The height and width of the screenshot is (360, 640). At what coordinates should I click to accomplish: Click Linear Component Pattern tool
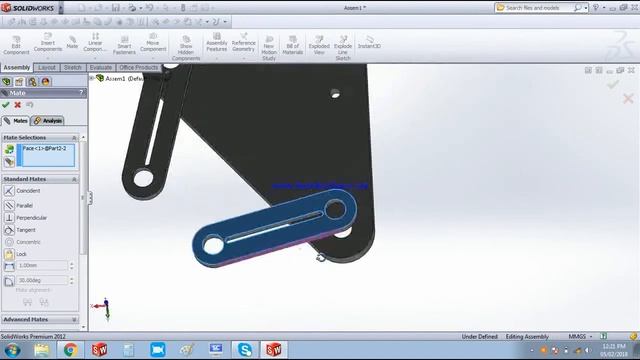pos(95,42)
